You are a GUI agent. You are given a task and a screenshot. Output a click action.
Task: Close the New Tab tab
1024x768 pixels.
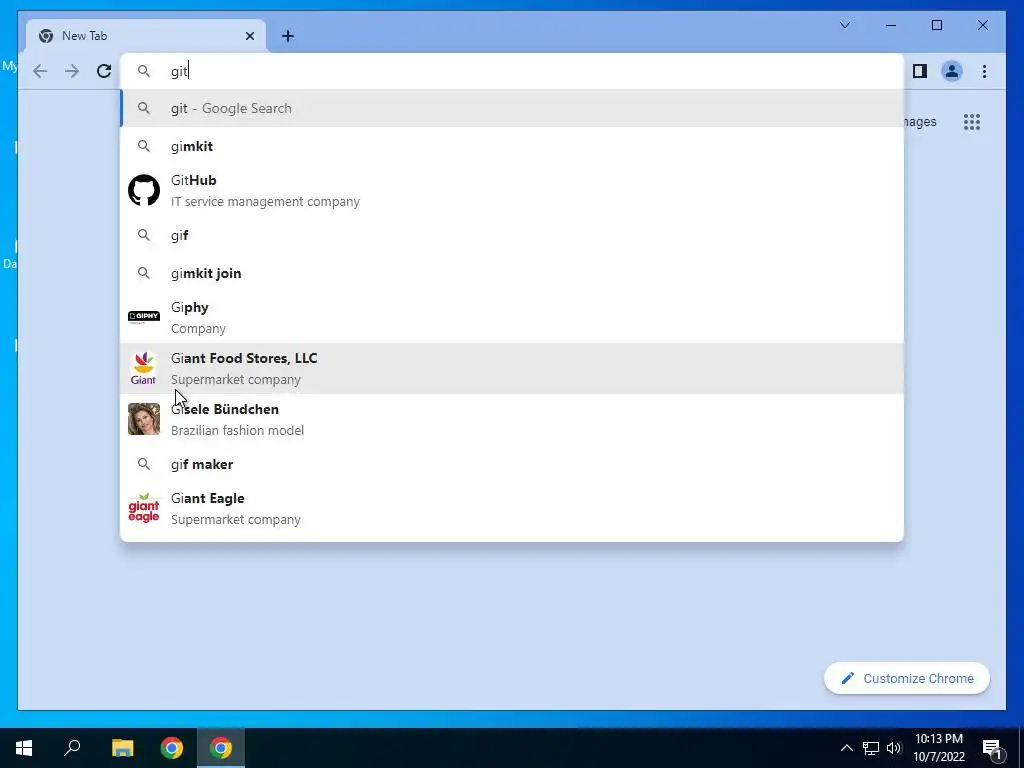click(x=249, y=36)
